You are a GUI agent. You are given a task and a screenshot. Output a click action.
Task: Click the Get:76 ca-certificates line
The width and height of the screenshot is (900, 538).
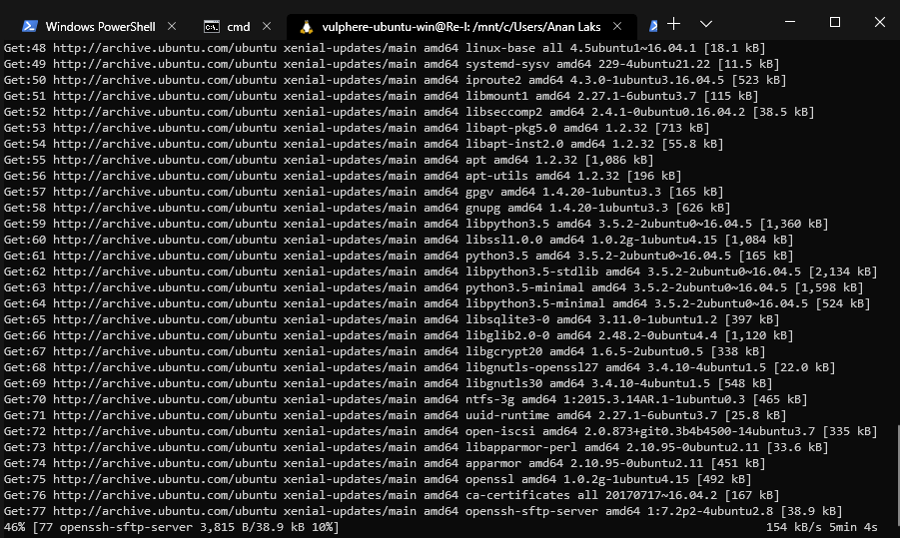pos(391,496)
